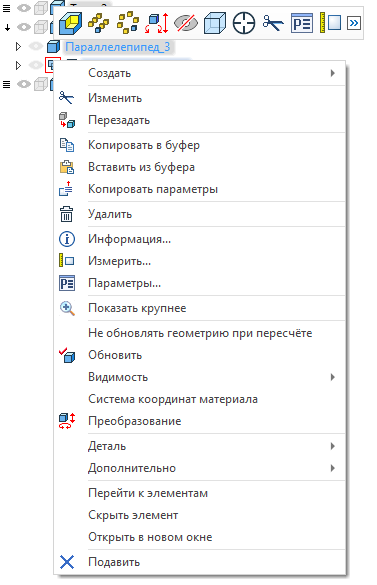Expand the tree node with red-outlined icon
The image size is (377, 585).
pyautogui.click(x=18, y=66)
